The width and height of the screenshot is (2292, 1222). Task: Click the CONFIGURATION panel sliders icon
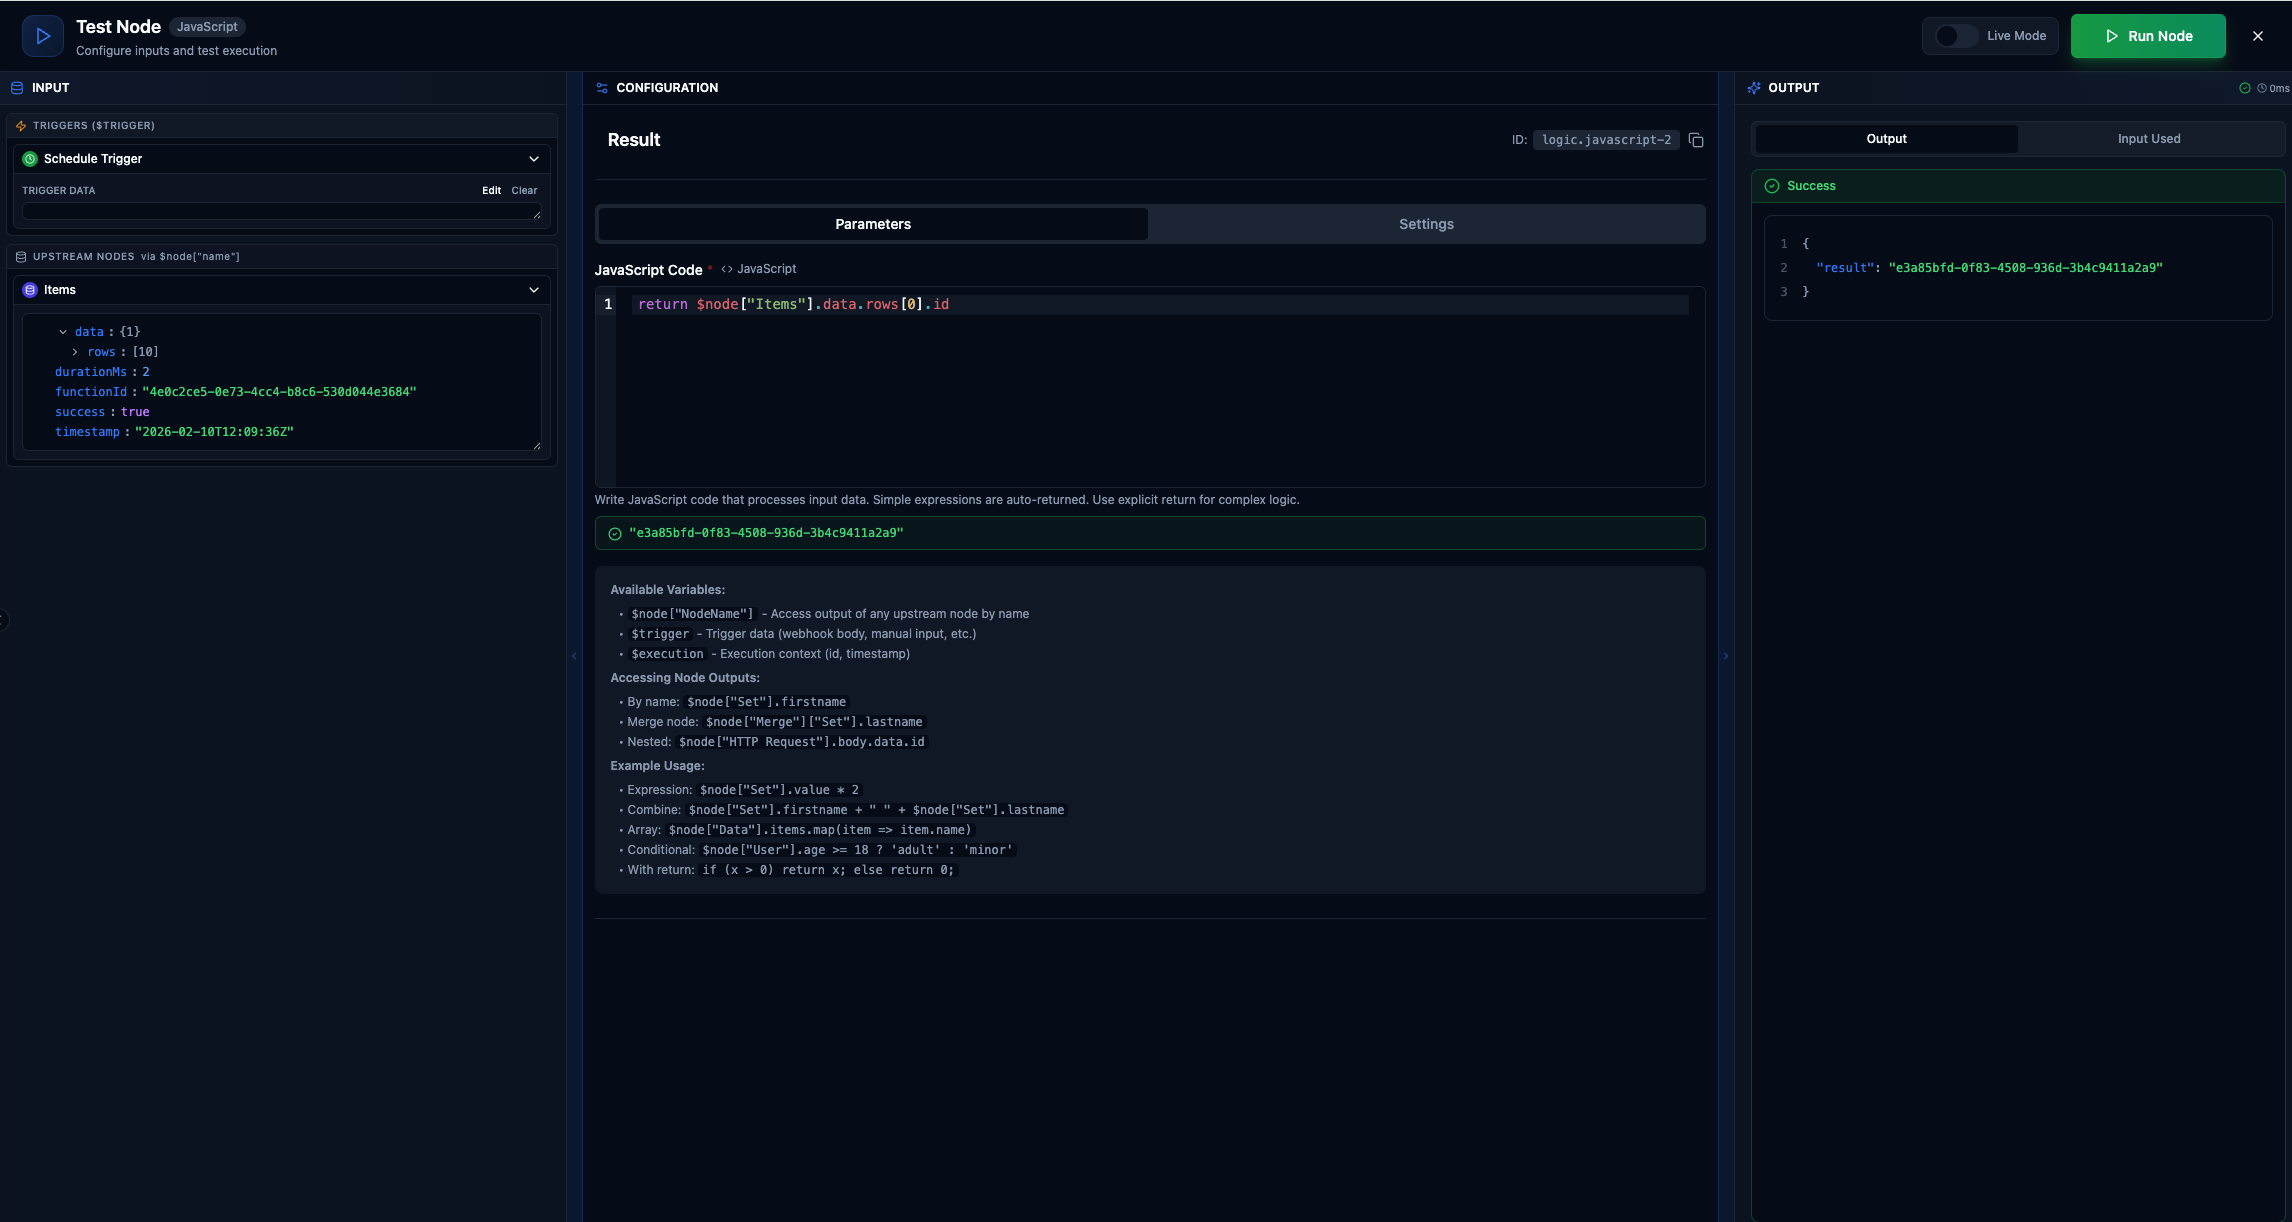(602, 88)
